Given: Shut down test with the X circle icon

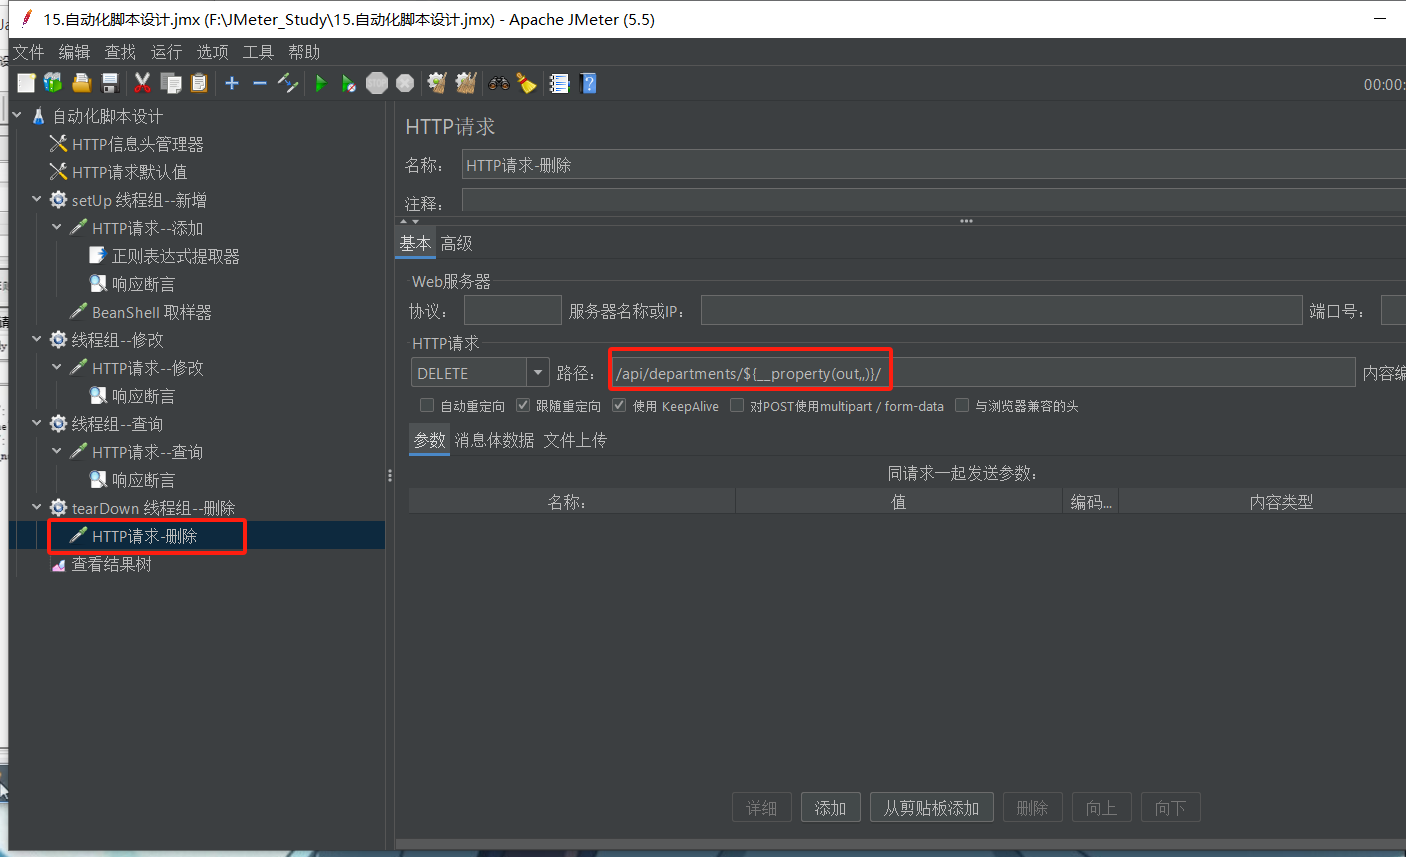Looking at the screenshot, I should (x=405, y=83).
